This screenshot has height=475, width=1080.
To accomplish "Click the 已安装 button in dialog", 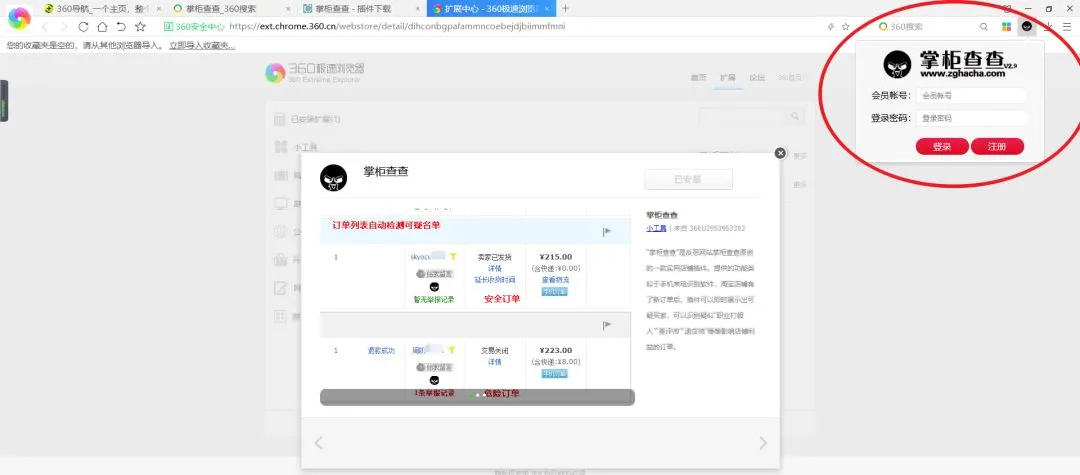I will click(x=688, y=179).
